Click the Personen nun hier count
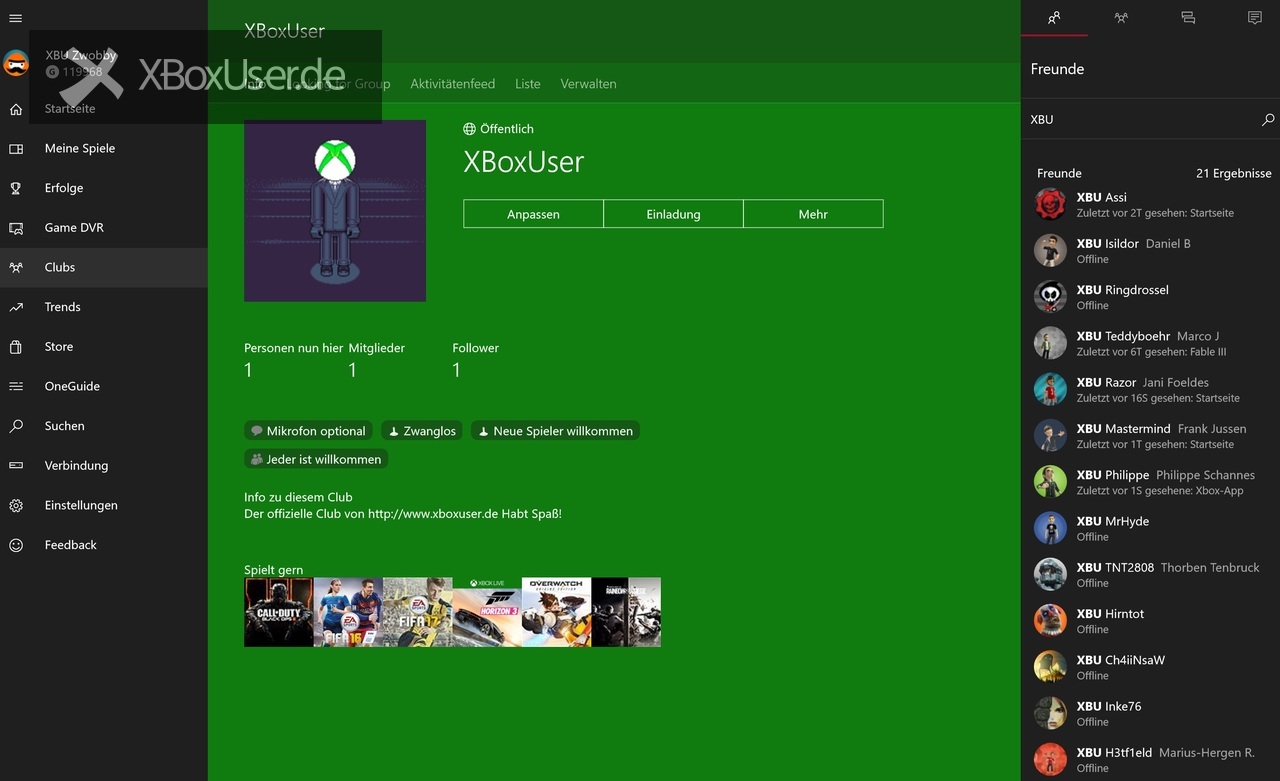The height and width of the screenshot is (781, 1280). pyautogui.click(x=249, y=371)
